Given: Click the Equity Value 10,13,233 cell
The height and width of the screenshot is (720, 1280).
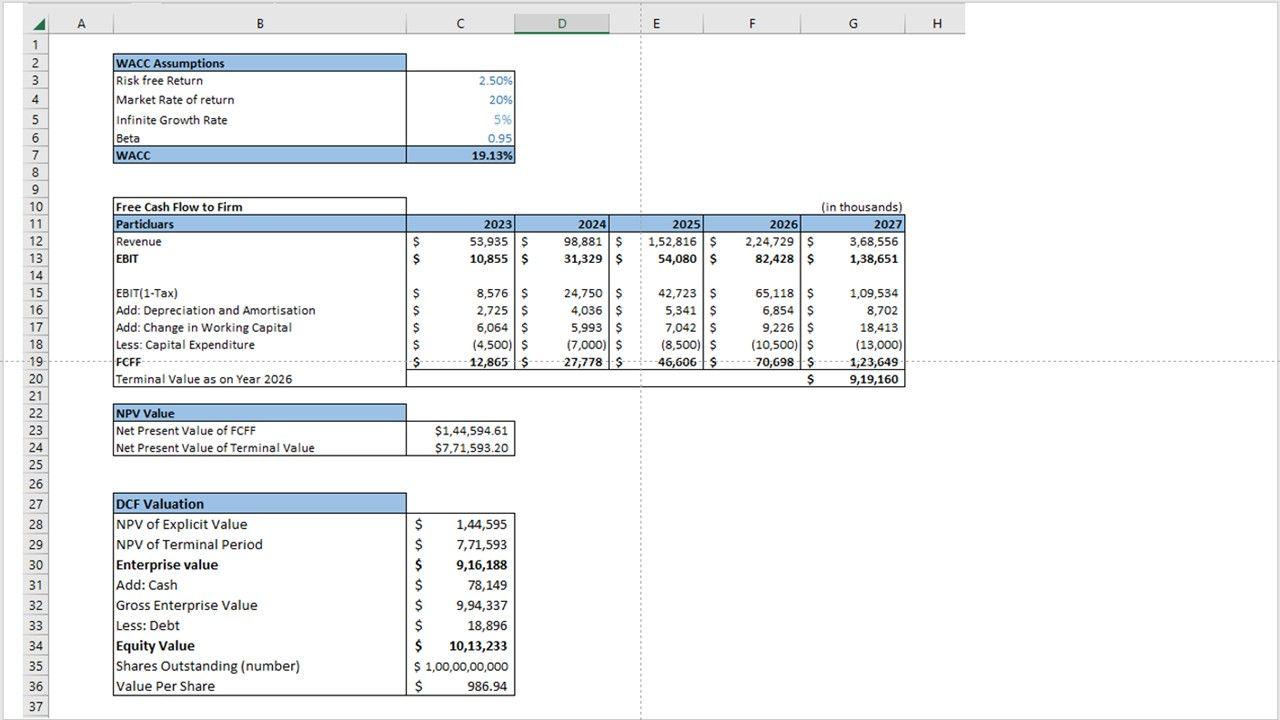Looking at the screenshot, I should 461,646.
